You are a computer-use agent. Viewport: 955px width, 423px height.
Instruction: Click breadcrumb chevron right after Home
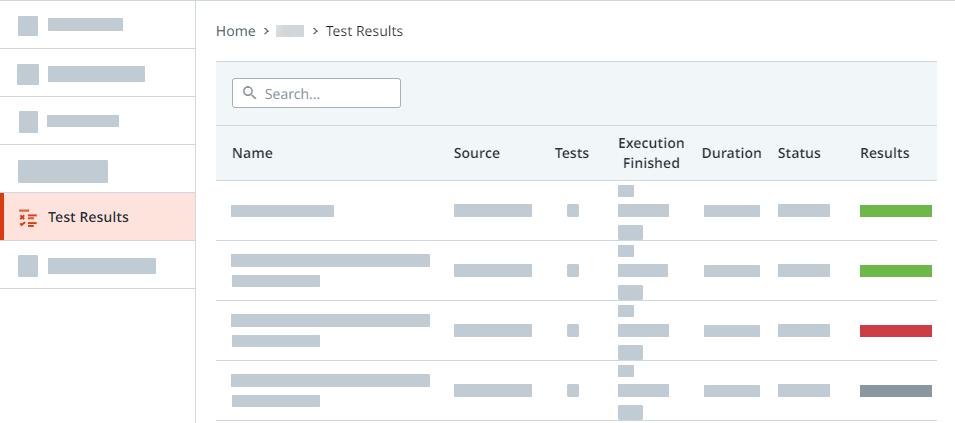click(x=266, y=31)
